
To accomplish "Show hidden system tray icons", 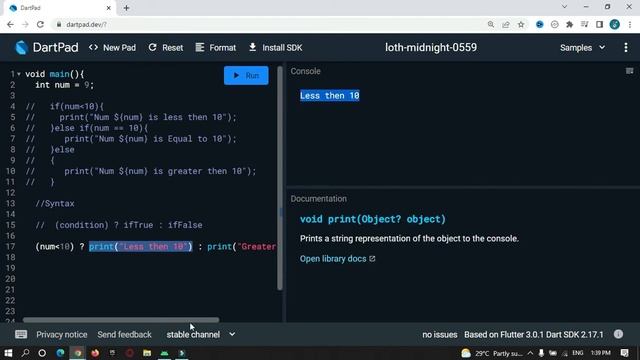I will point(530,353).
